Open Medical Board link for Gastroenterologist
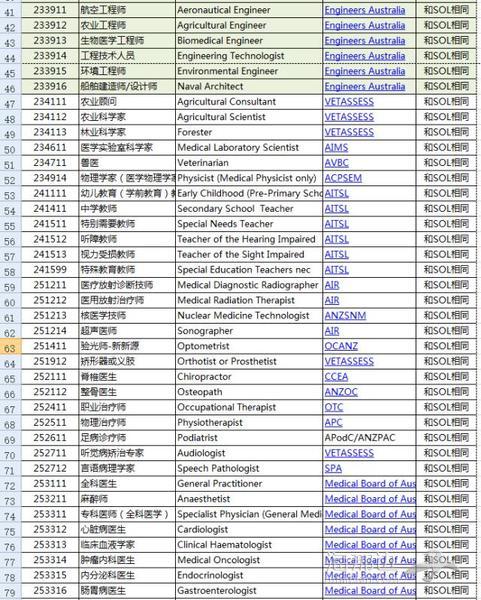Image resolution: width=481 pixels, height=600 pixels. click(x=370, y=591)
